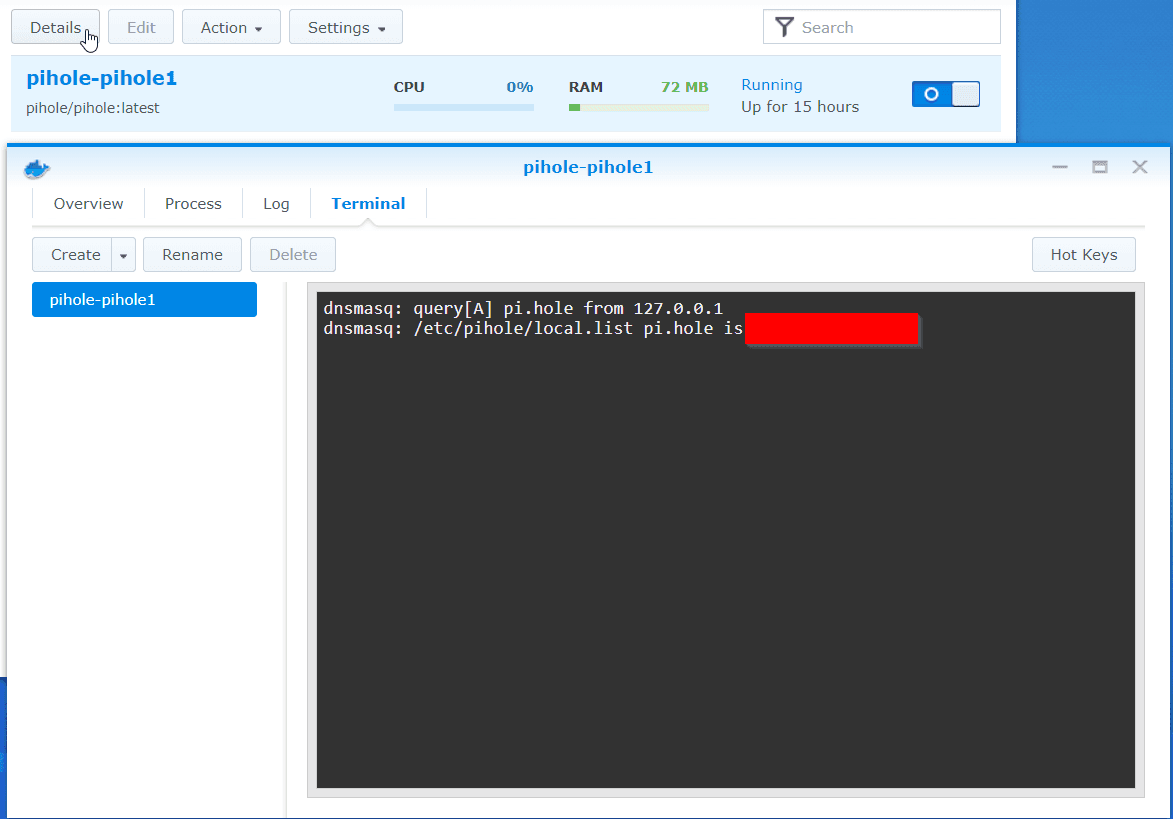Focus the Search input field

[x=881, y=27]
